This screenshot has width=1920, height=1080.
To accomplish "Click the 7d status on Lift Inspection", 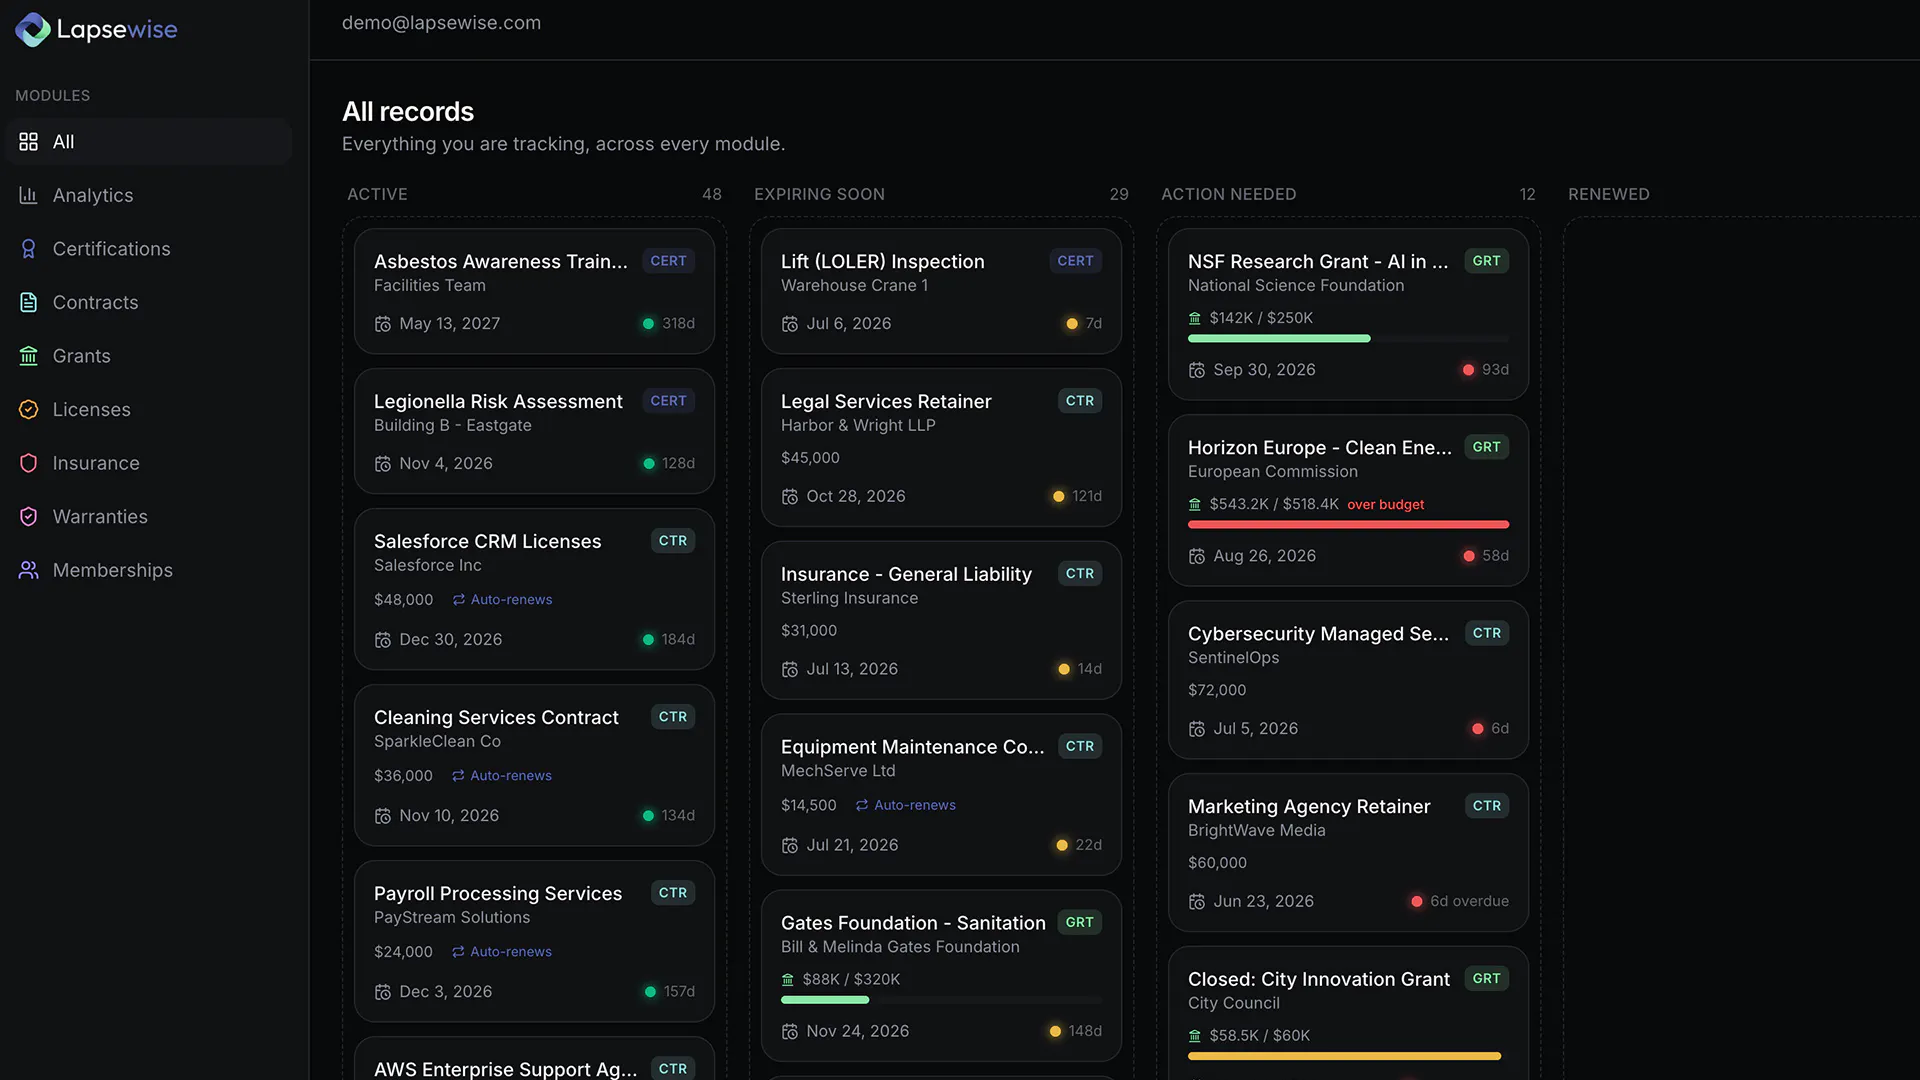I will [1084, 324].
